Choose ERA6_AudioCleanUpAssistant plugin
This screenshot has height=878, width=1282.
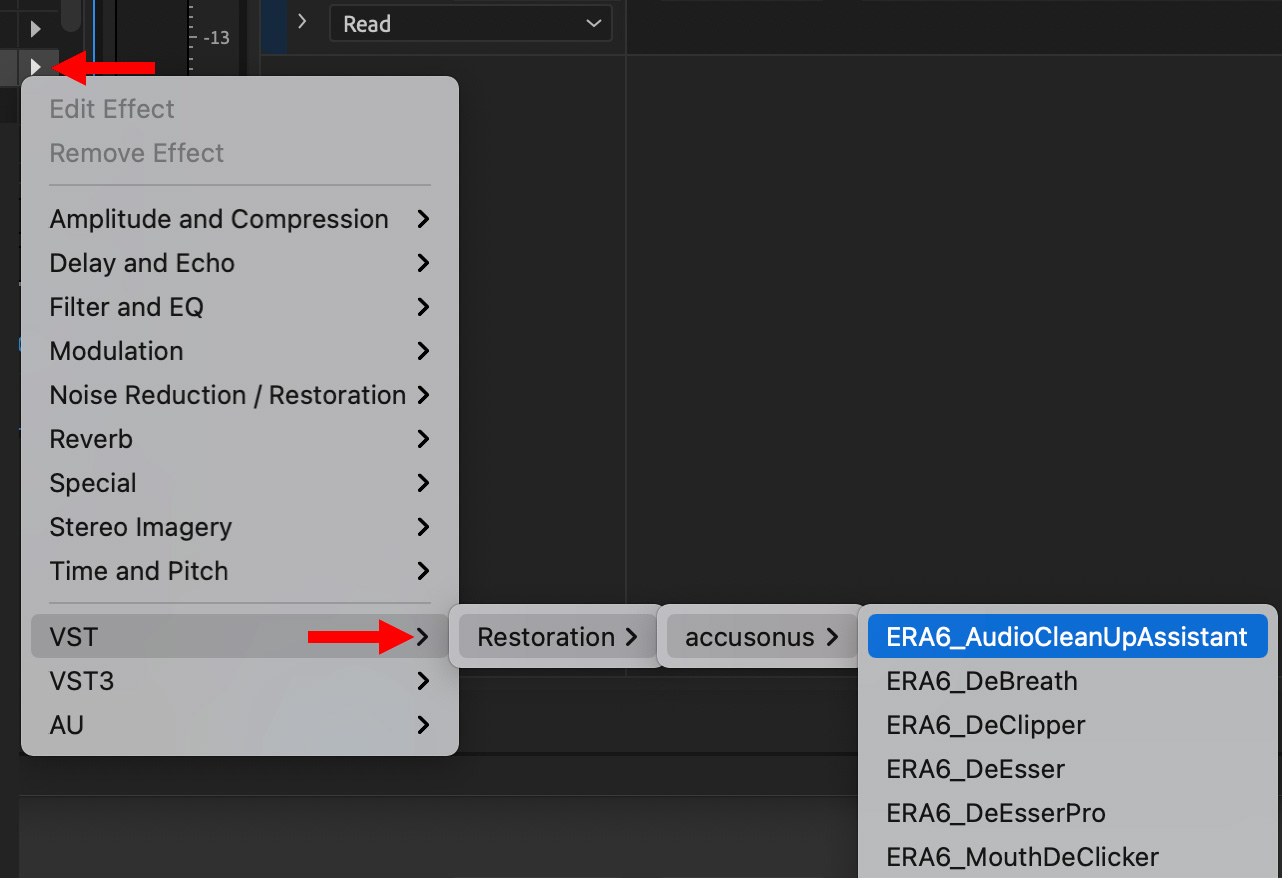coord(1067,637)
